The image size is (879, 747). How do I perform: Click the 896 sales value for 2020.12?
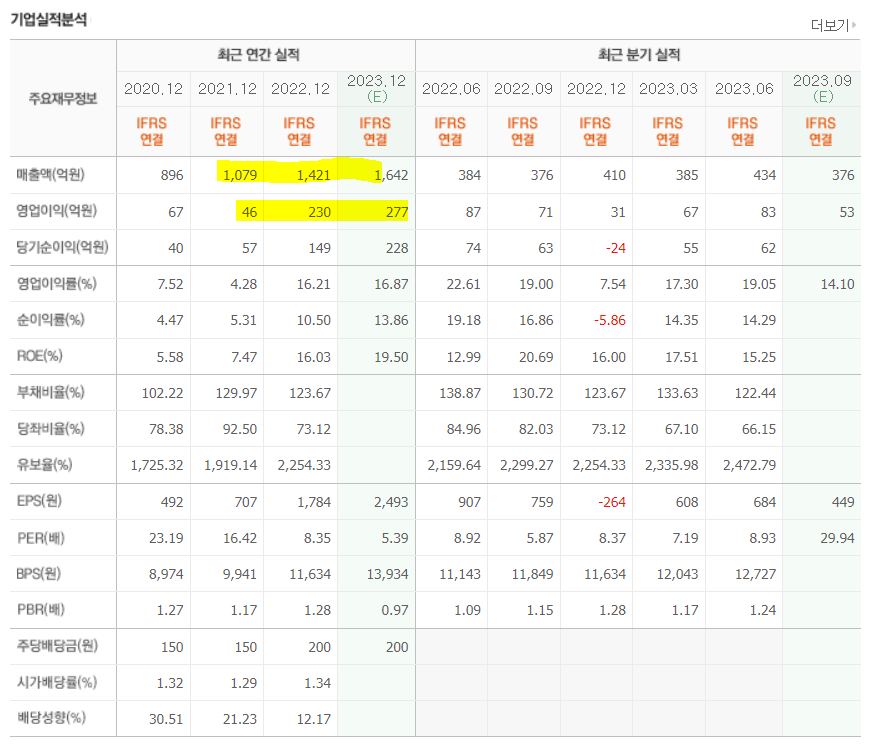172,175
